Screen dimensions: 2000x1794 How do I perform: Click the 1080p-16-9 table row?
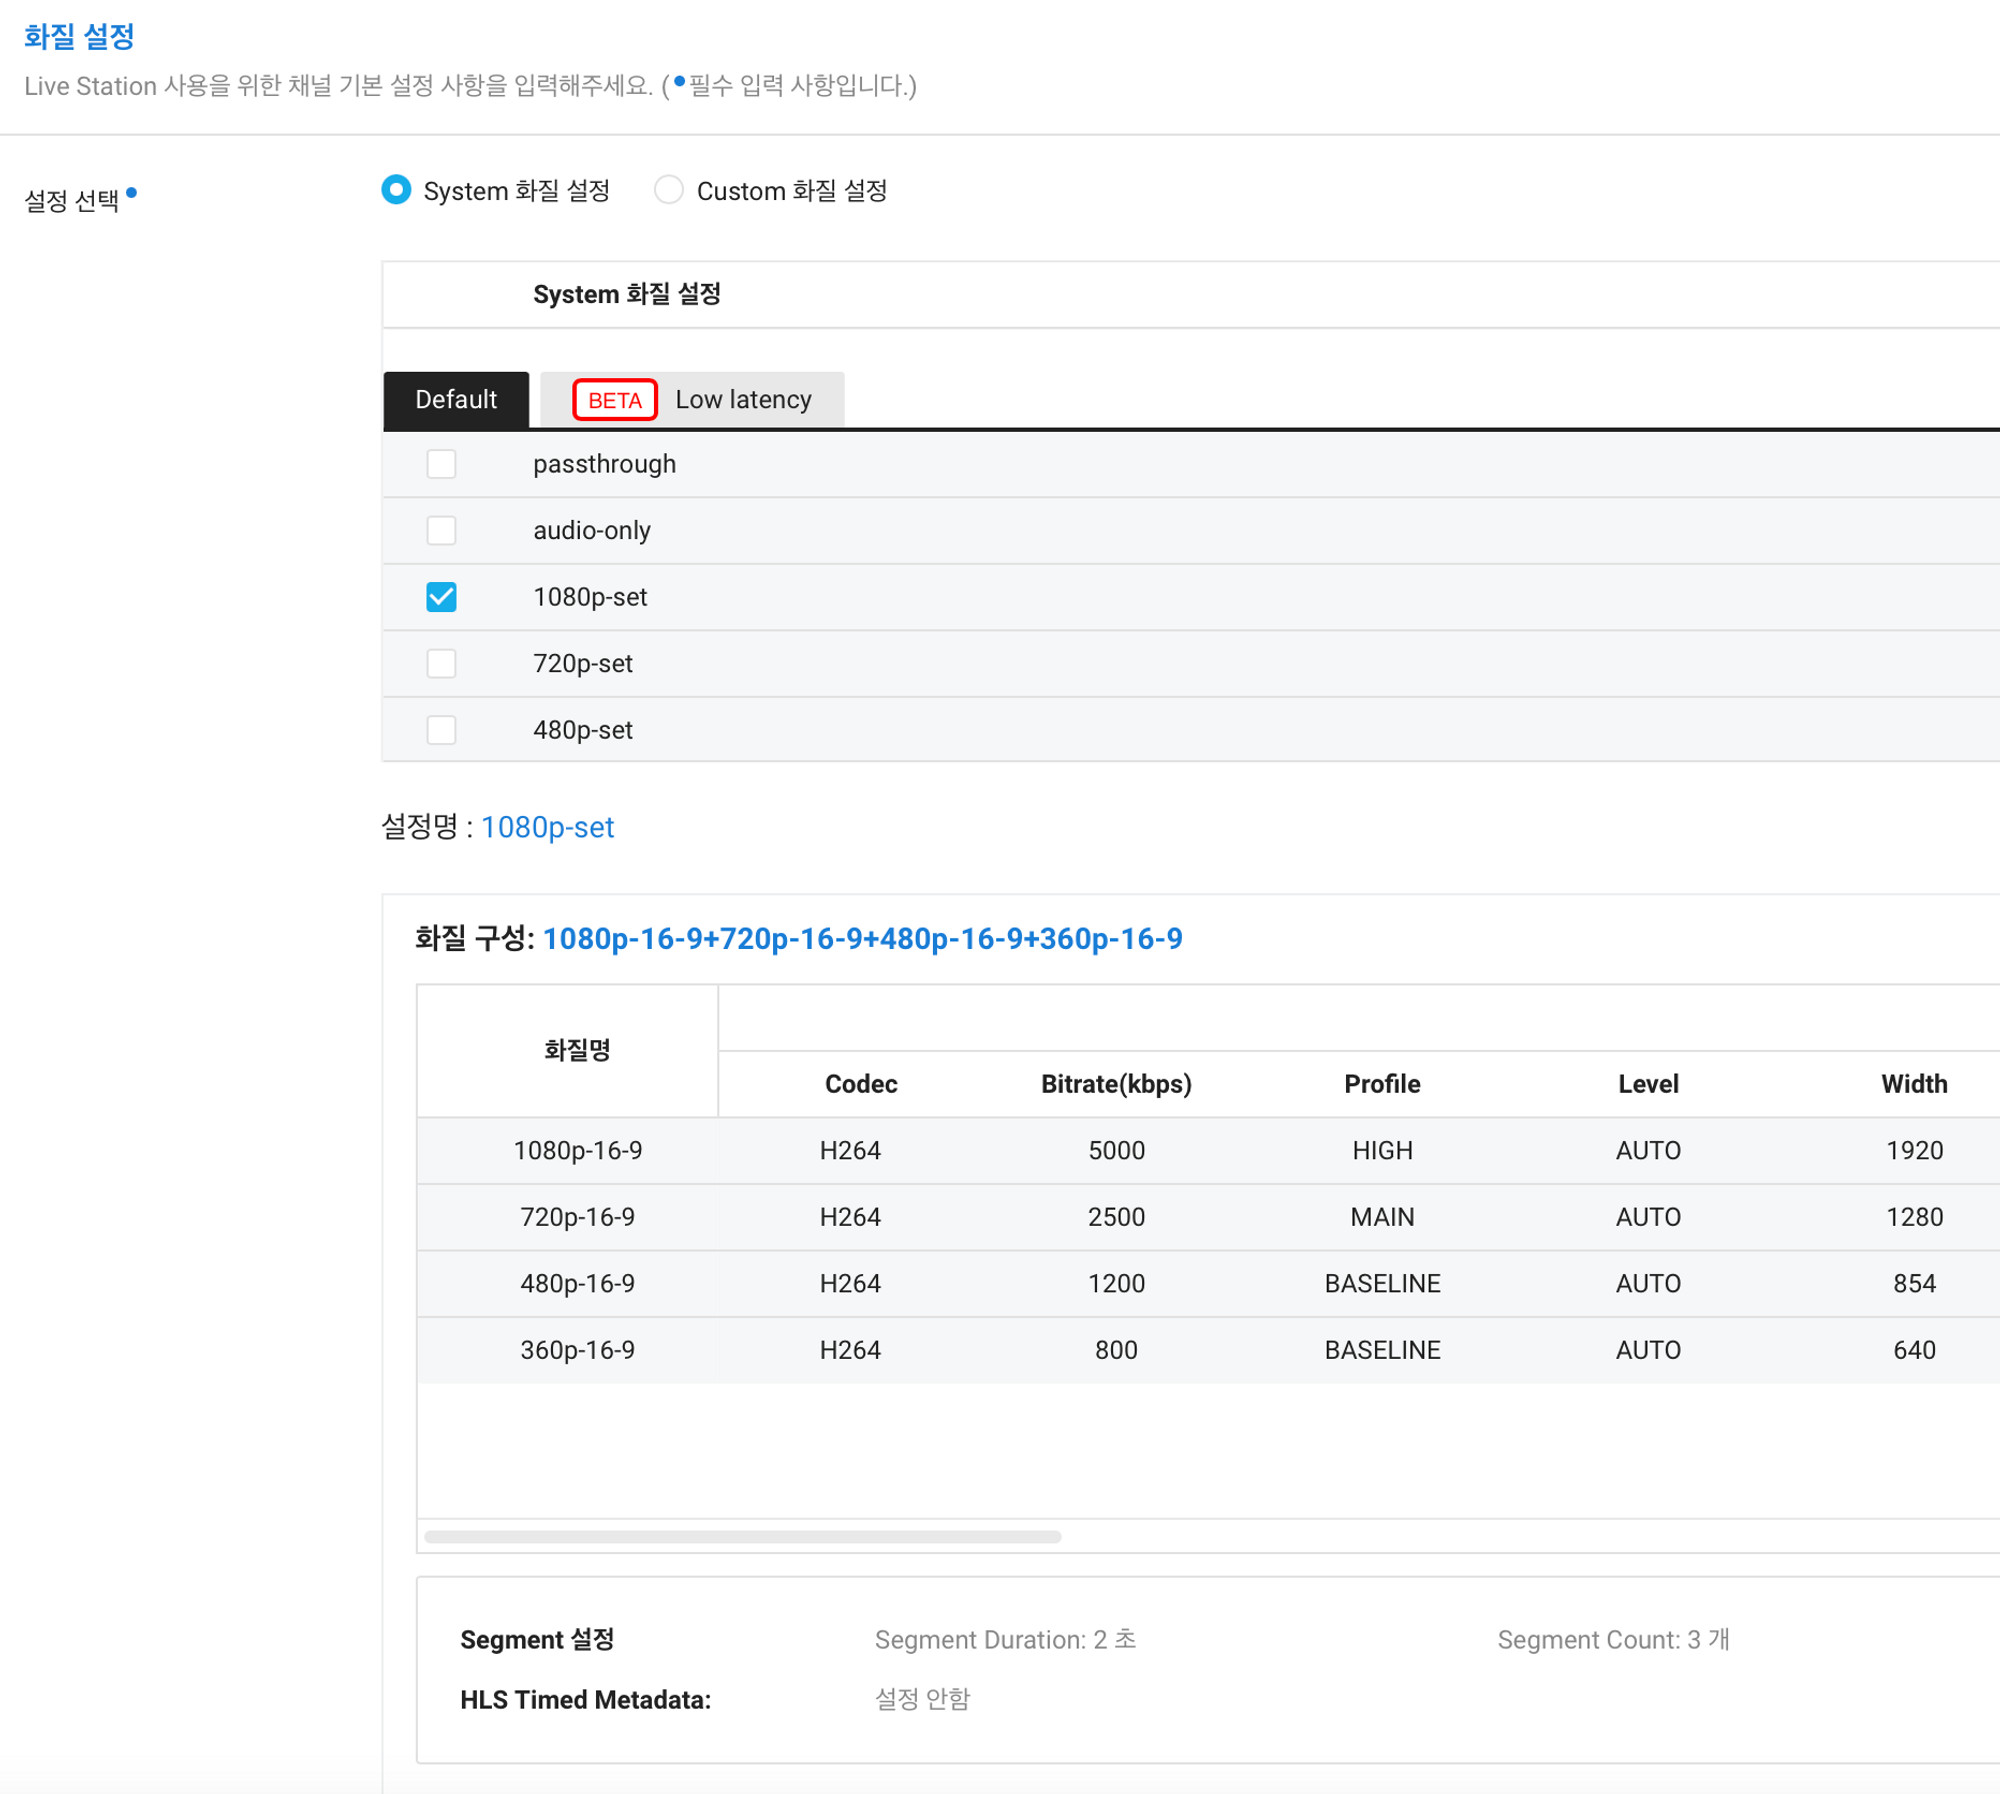tap(577, 1151)
